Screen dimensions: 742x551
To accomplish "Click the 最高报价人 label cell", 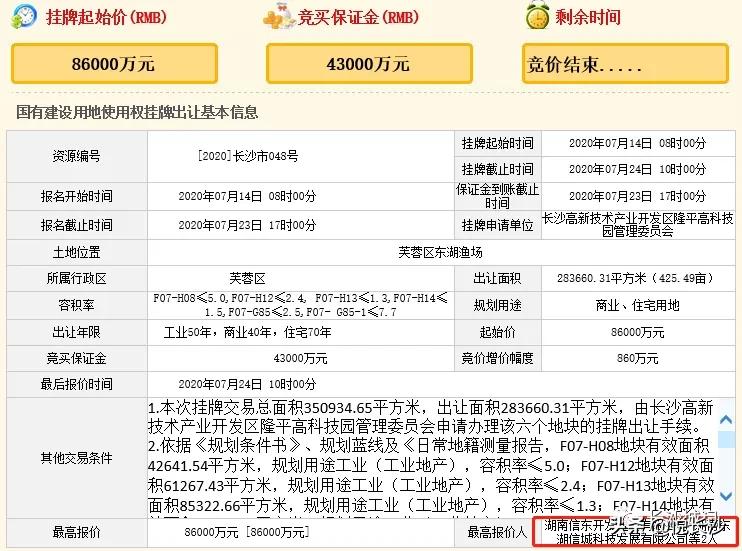I will [497, 532].
